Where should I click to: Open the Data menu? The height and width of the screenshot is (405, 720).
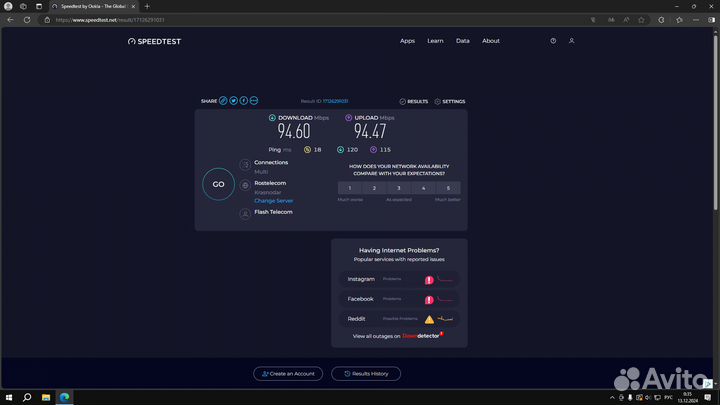pyautogui.click(x=462, y=41)
